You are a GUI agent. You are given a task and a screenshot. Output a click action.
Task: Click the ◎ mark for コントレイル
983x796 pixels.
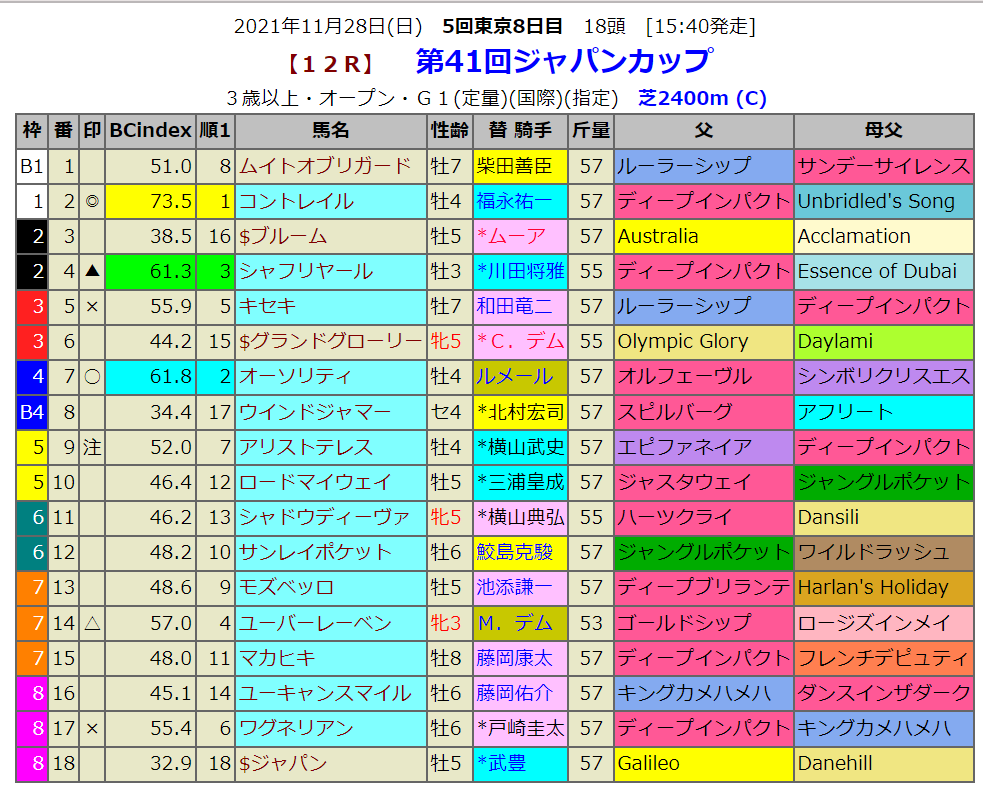click(x=92, y=202)
